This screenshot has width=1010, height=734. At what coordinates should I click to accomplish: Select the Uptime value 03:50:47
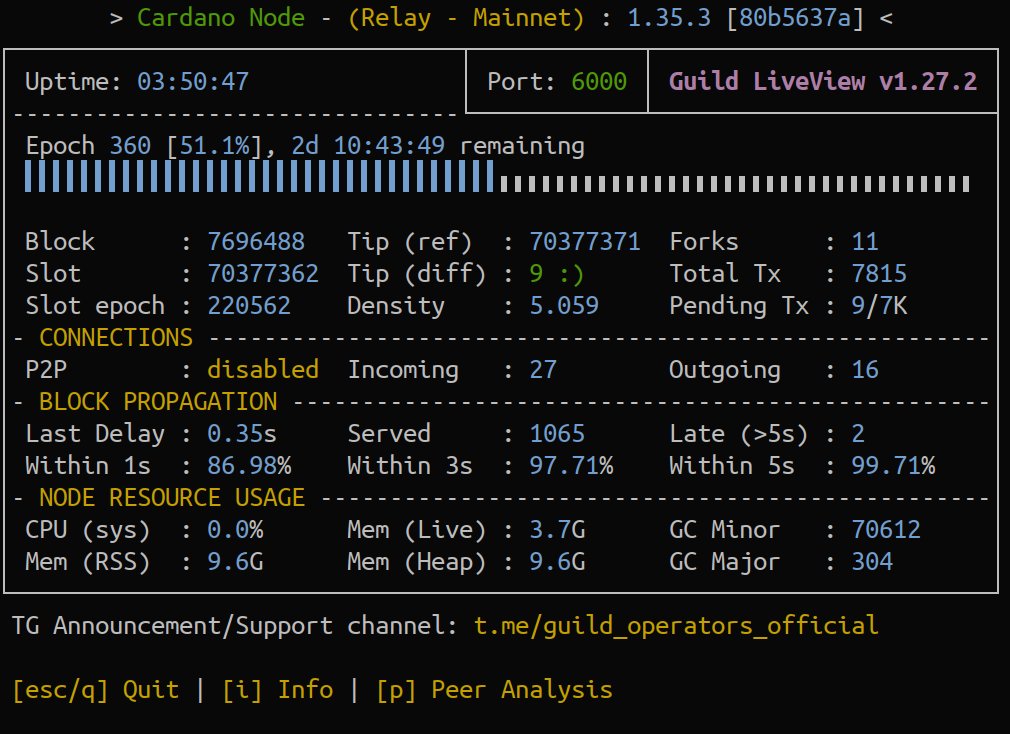click(x=193, y=82)
